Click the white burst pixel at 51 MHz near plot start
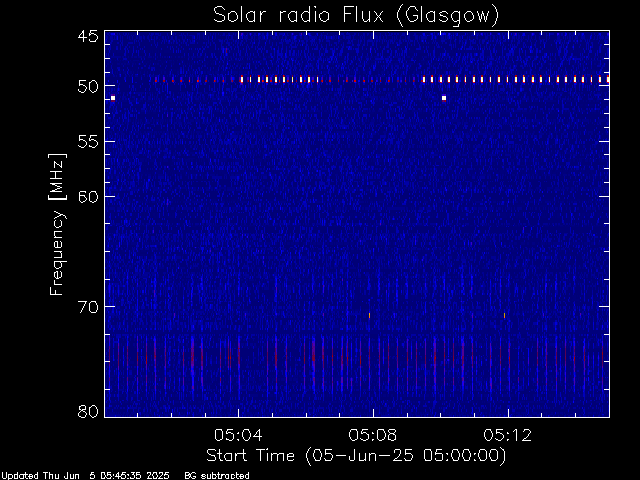The width and height of the screenshot is (640, 480). 113,98
